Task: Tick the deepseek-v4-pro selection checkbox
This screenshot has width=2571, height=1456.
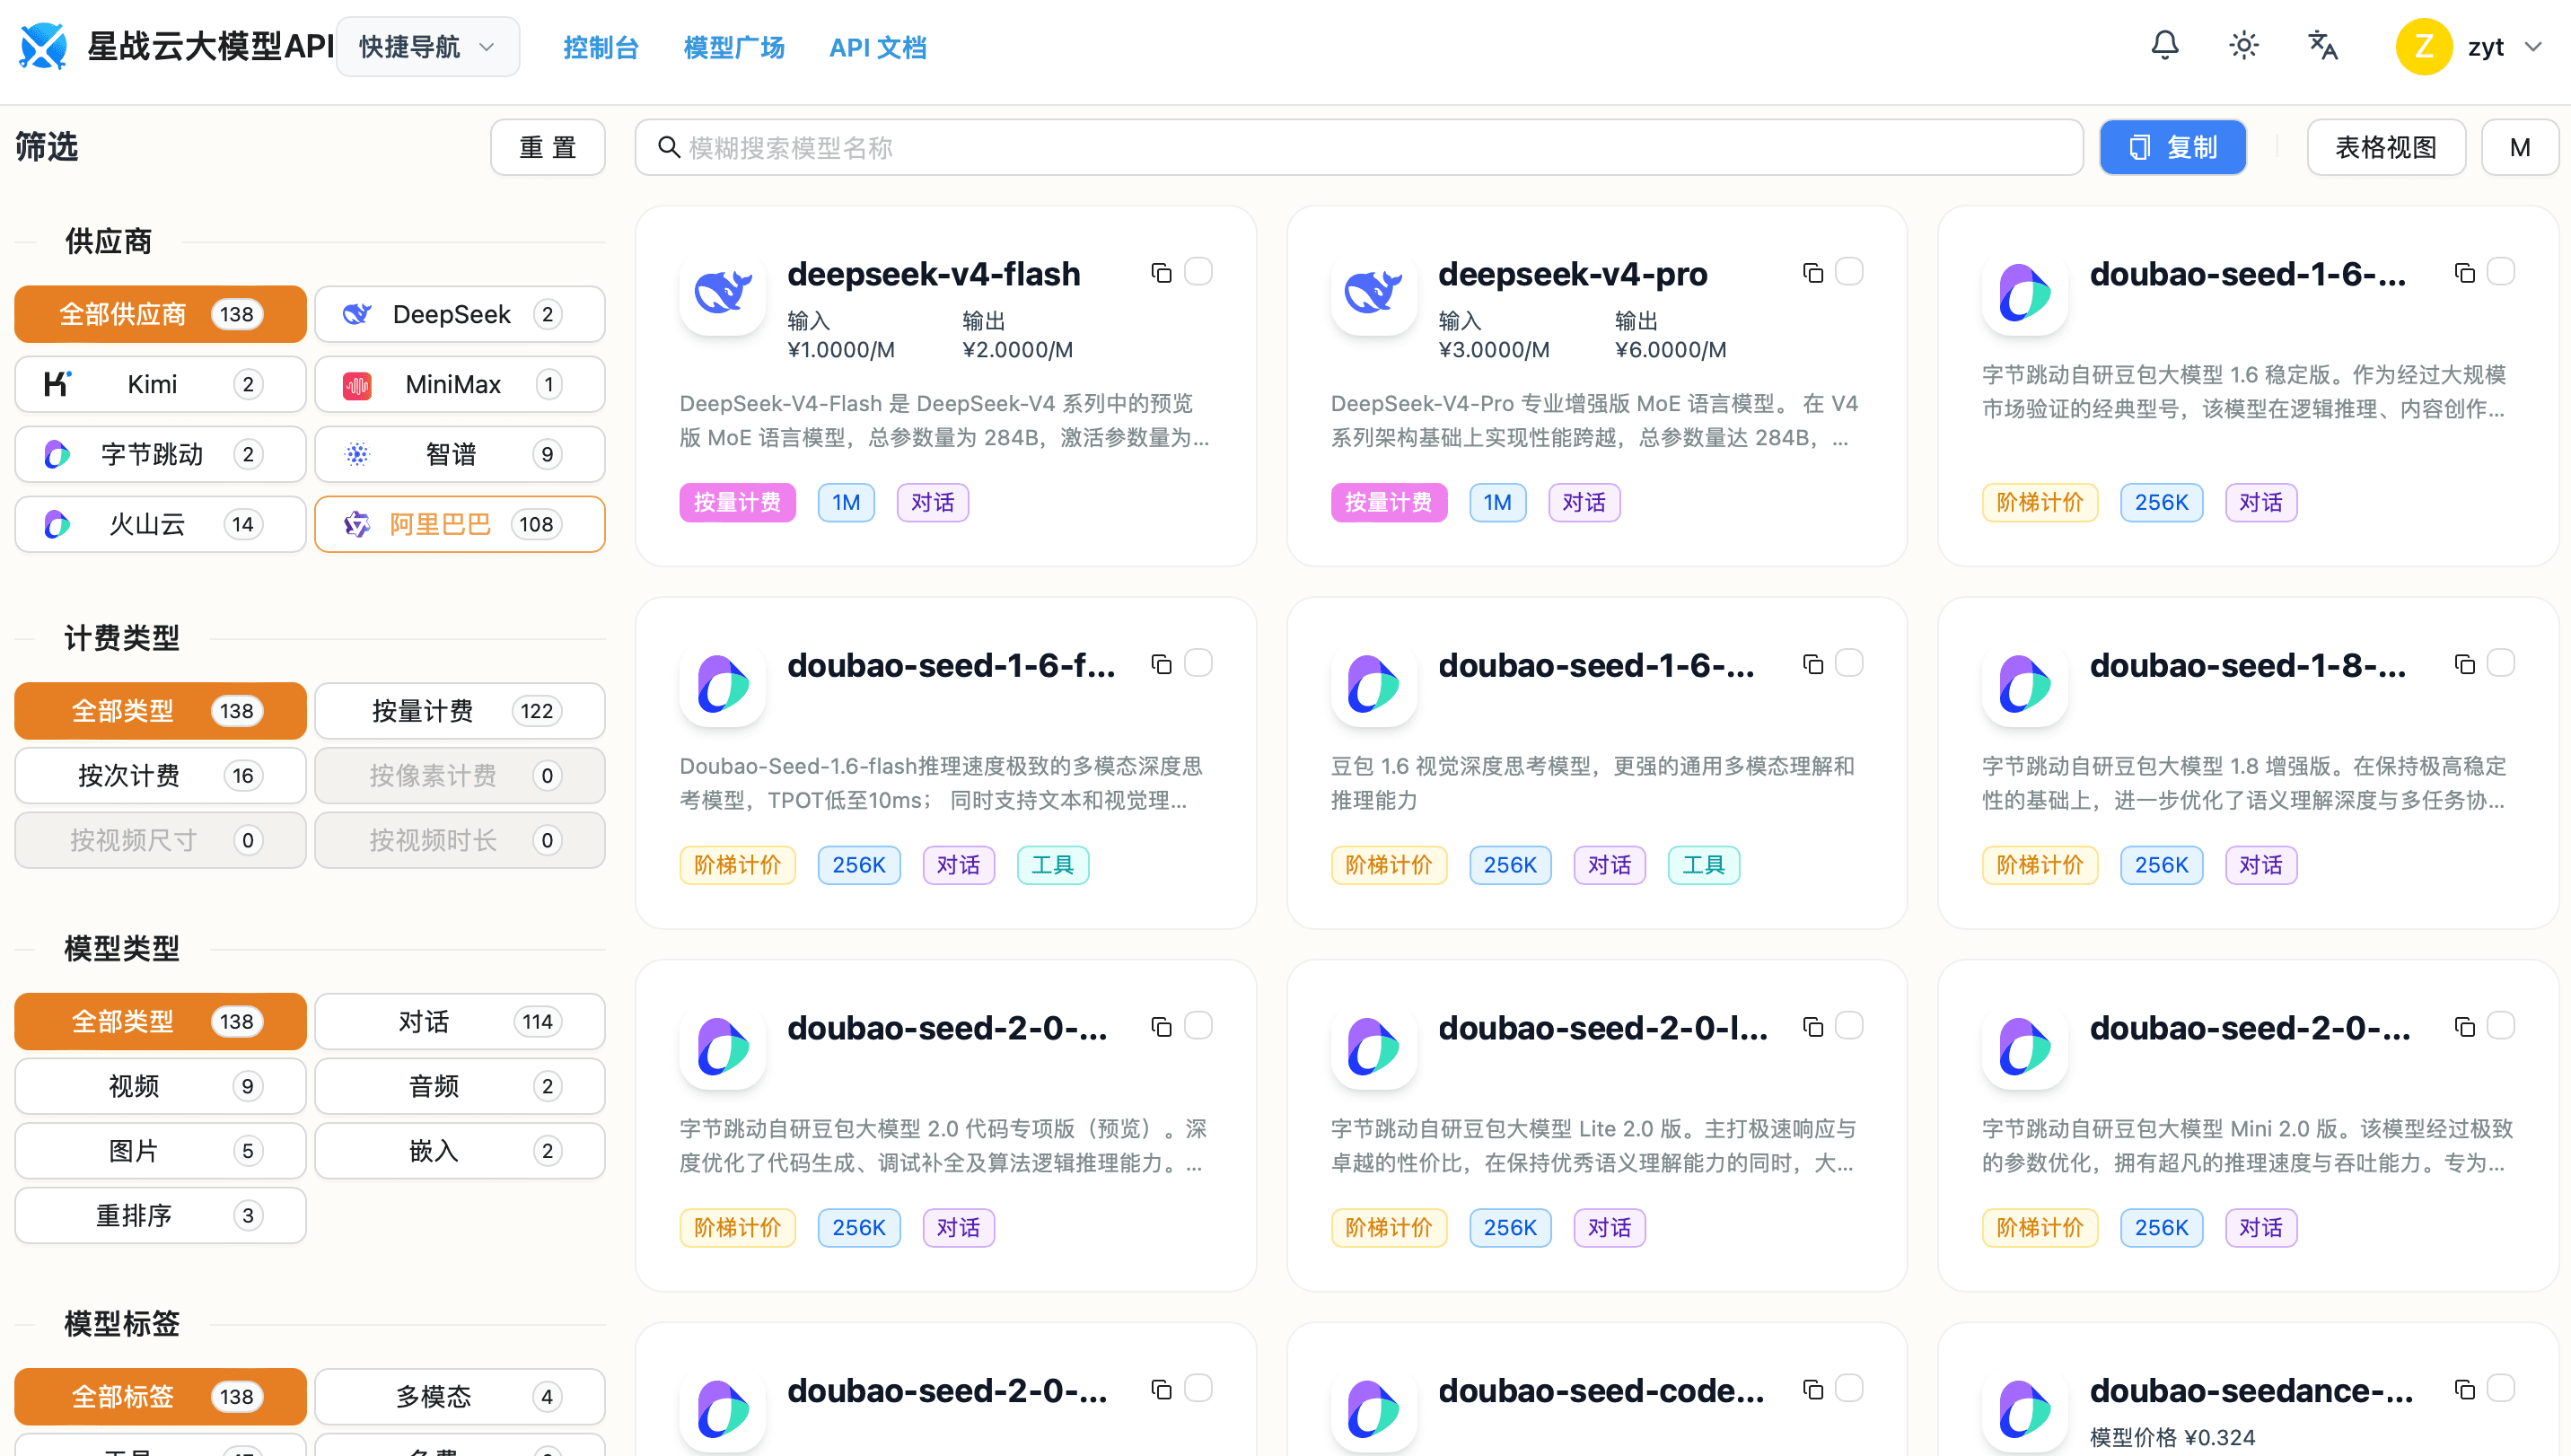Action: tap(1849, 271)
